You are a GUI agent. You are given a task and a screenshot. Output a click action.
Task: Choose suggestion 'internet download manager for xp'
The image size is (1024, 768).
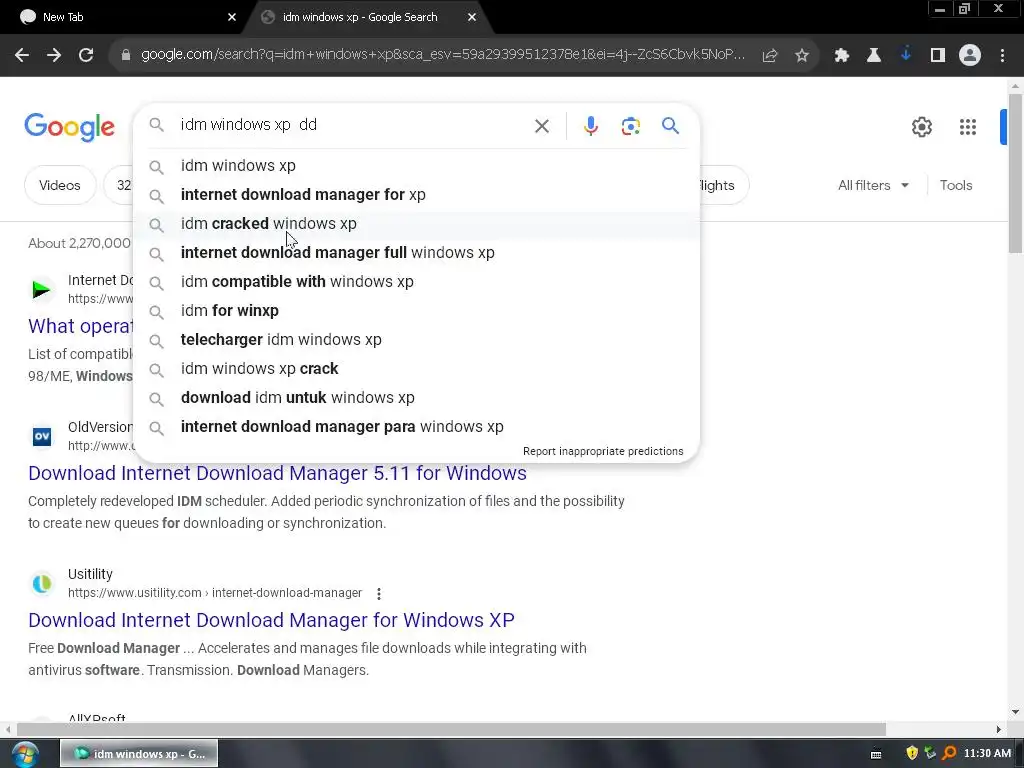(417, 195)
